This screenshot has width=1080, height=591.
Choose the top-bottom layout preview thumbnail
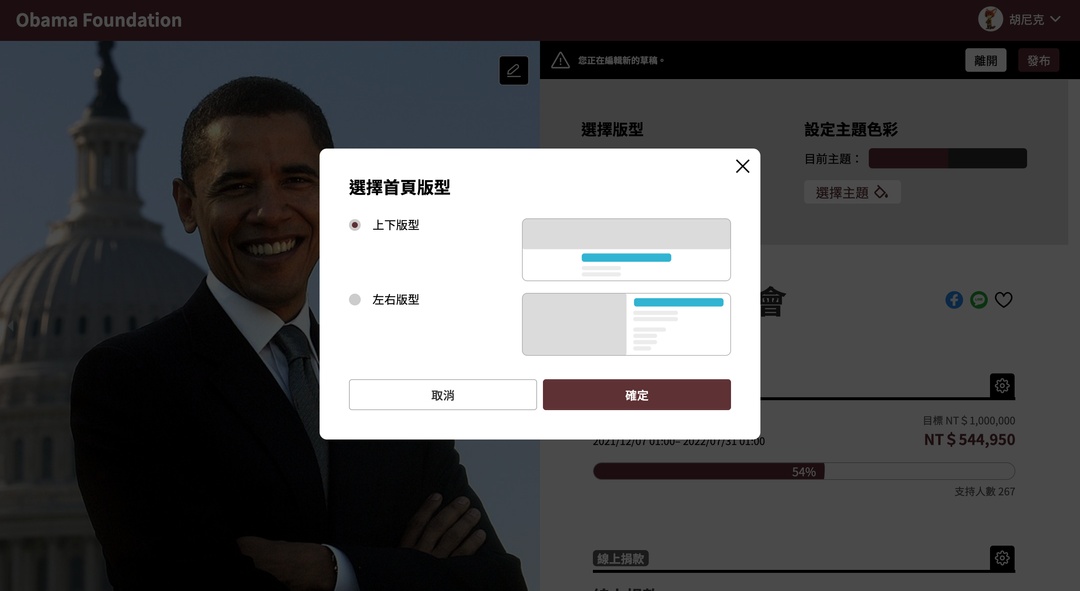[x=626, y=249]
